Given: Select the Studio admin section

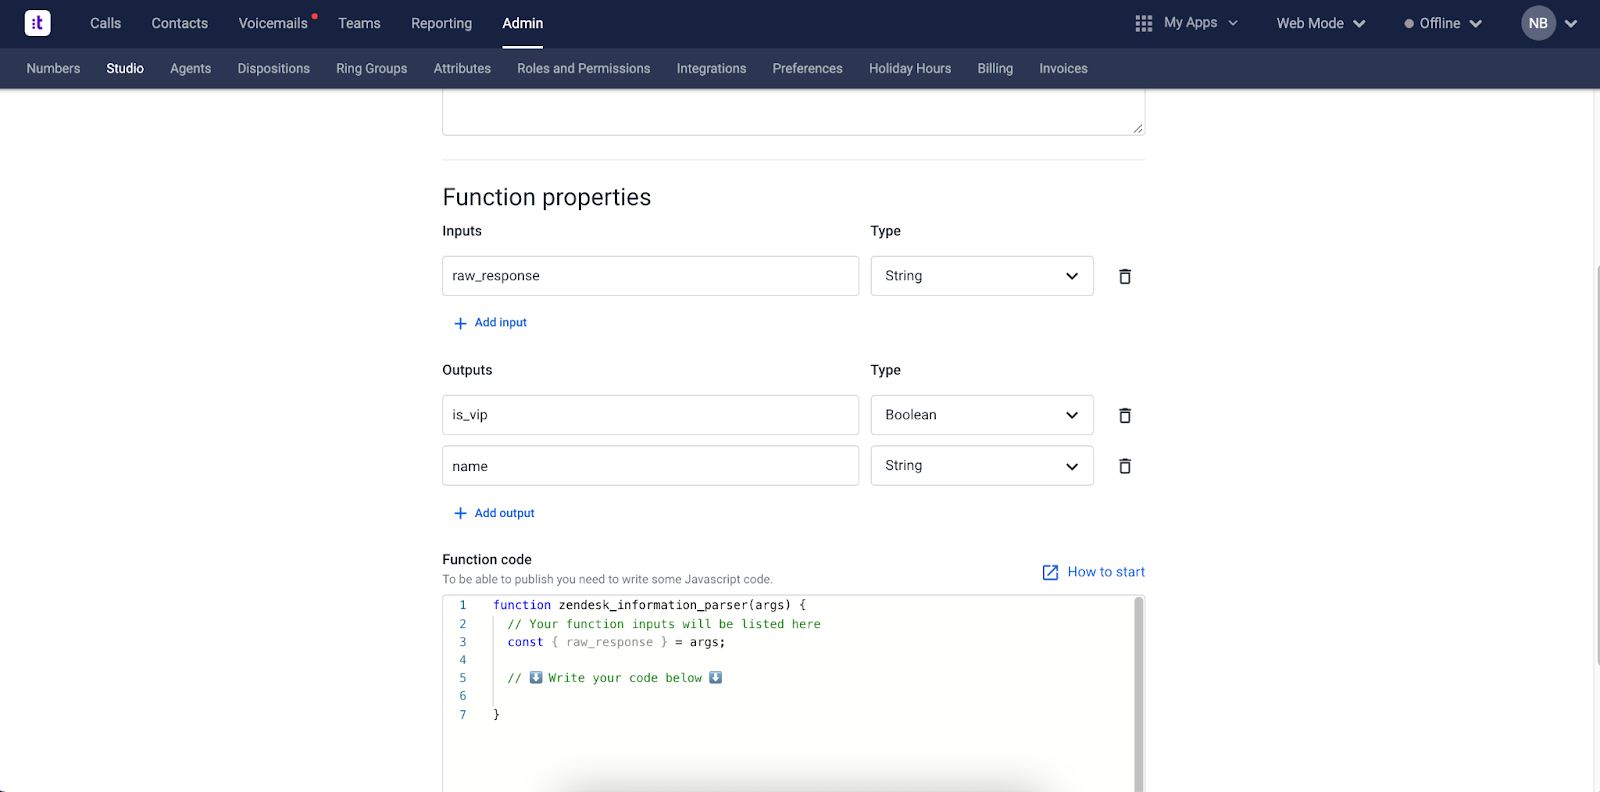Looking at the screenshot, I should click(125, 68).
